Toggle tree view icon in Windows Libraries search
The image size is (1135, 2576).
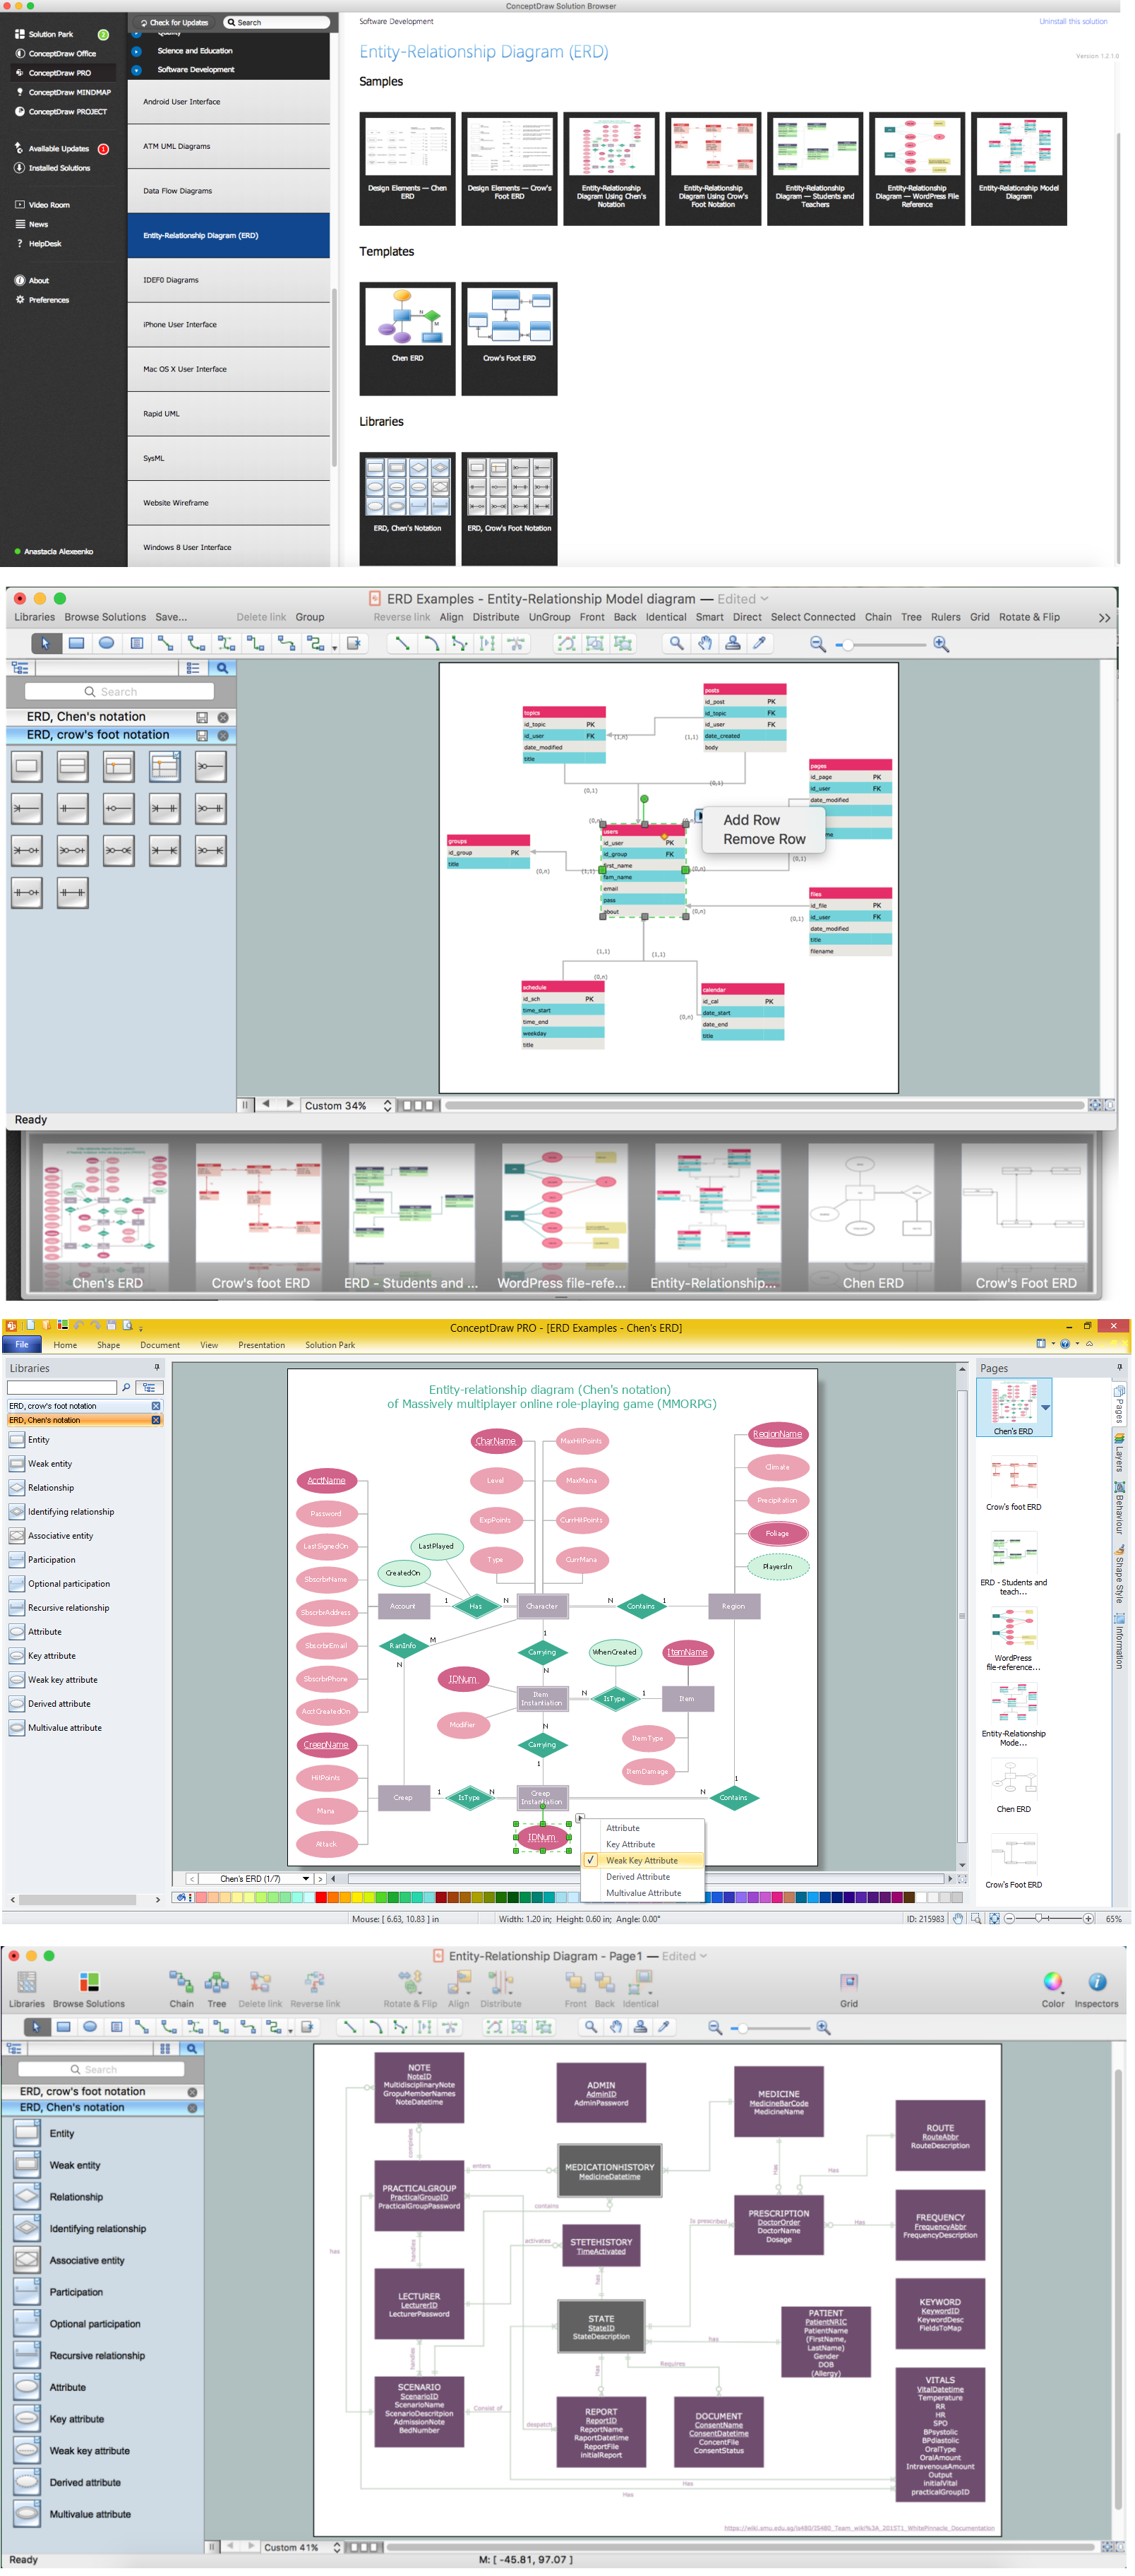(149, 1387)
